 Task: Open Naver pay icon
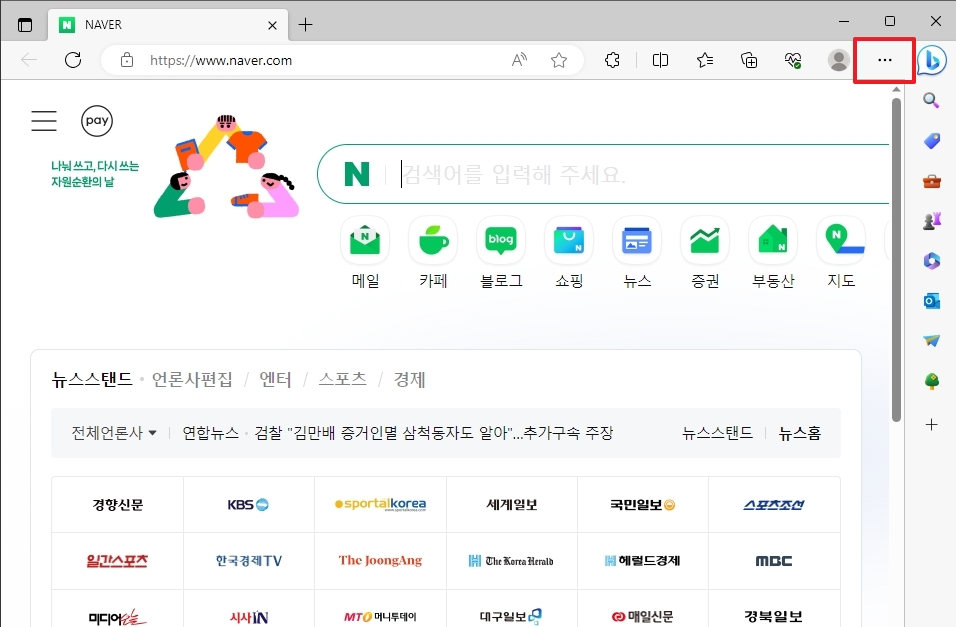pos(97,121)
